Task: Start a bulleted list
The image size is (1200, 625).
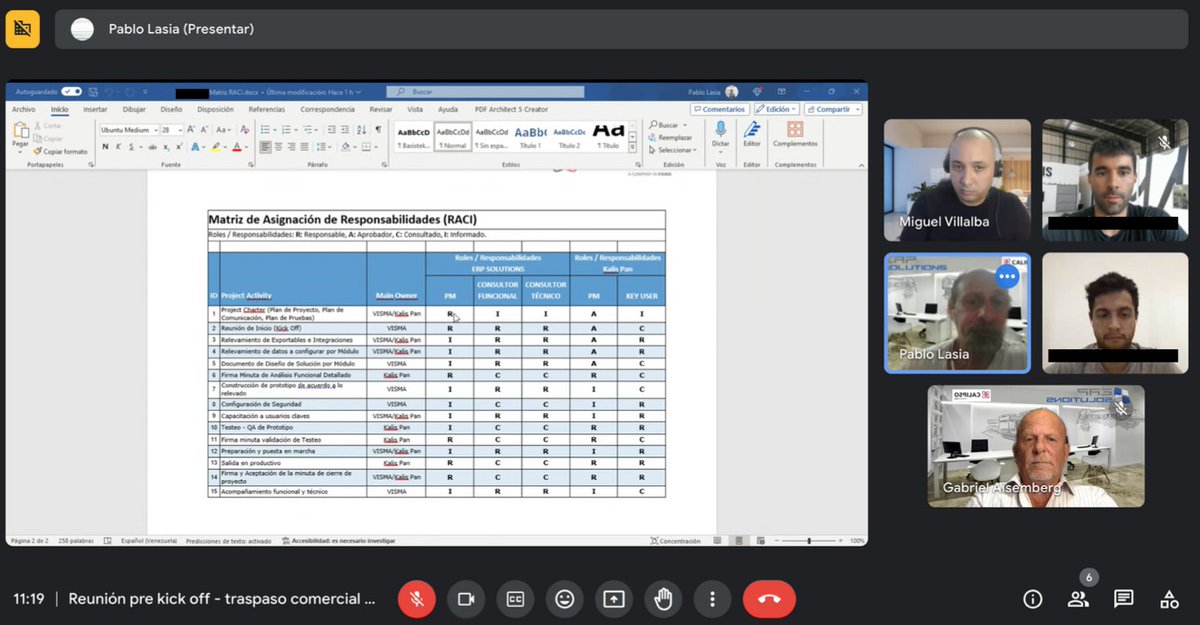Action: [265, 130]
